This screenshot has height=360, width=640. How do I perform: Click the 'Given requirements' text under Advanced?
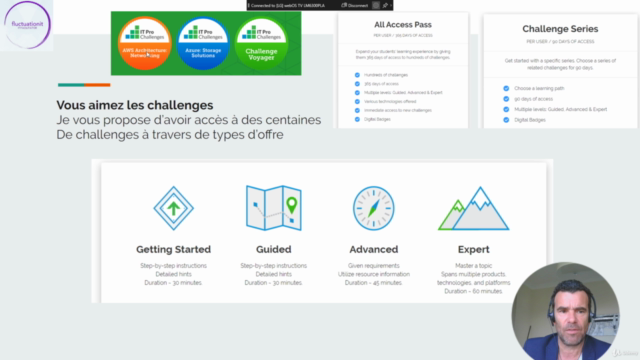point(373,266)
